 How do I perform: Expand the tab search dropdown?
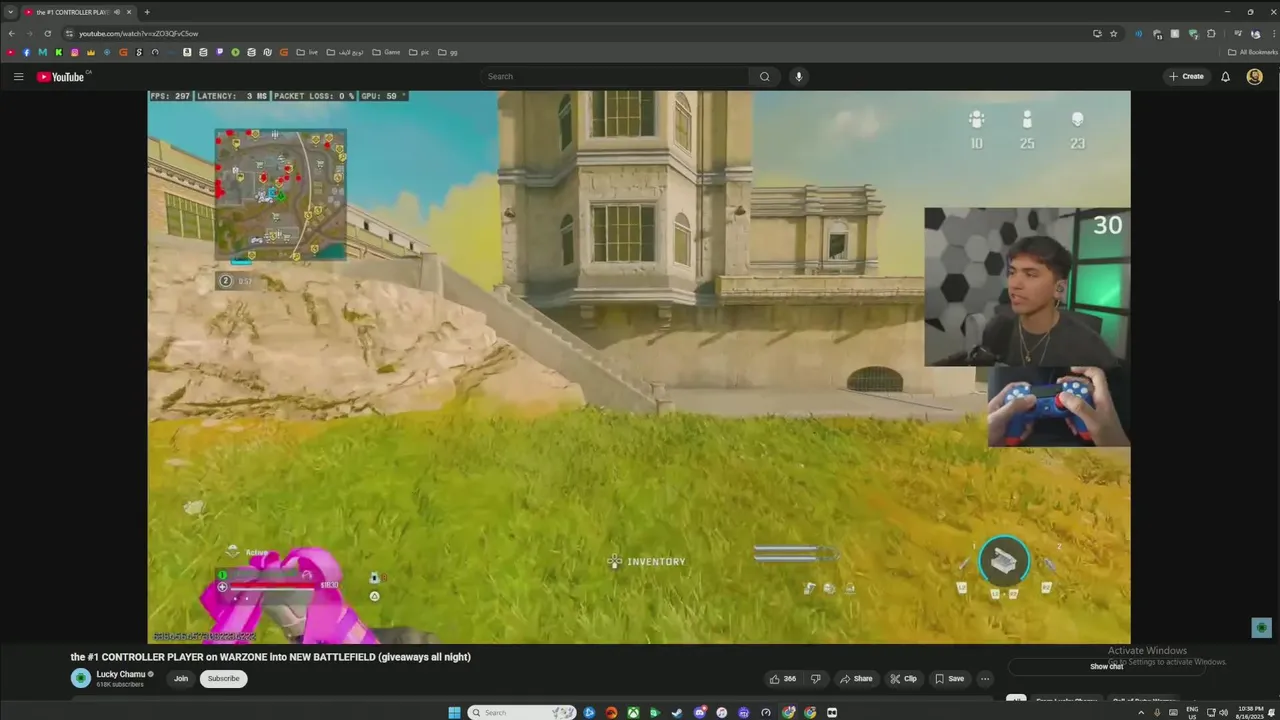pyautogui.click(x=10, y=12)
